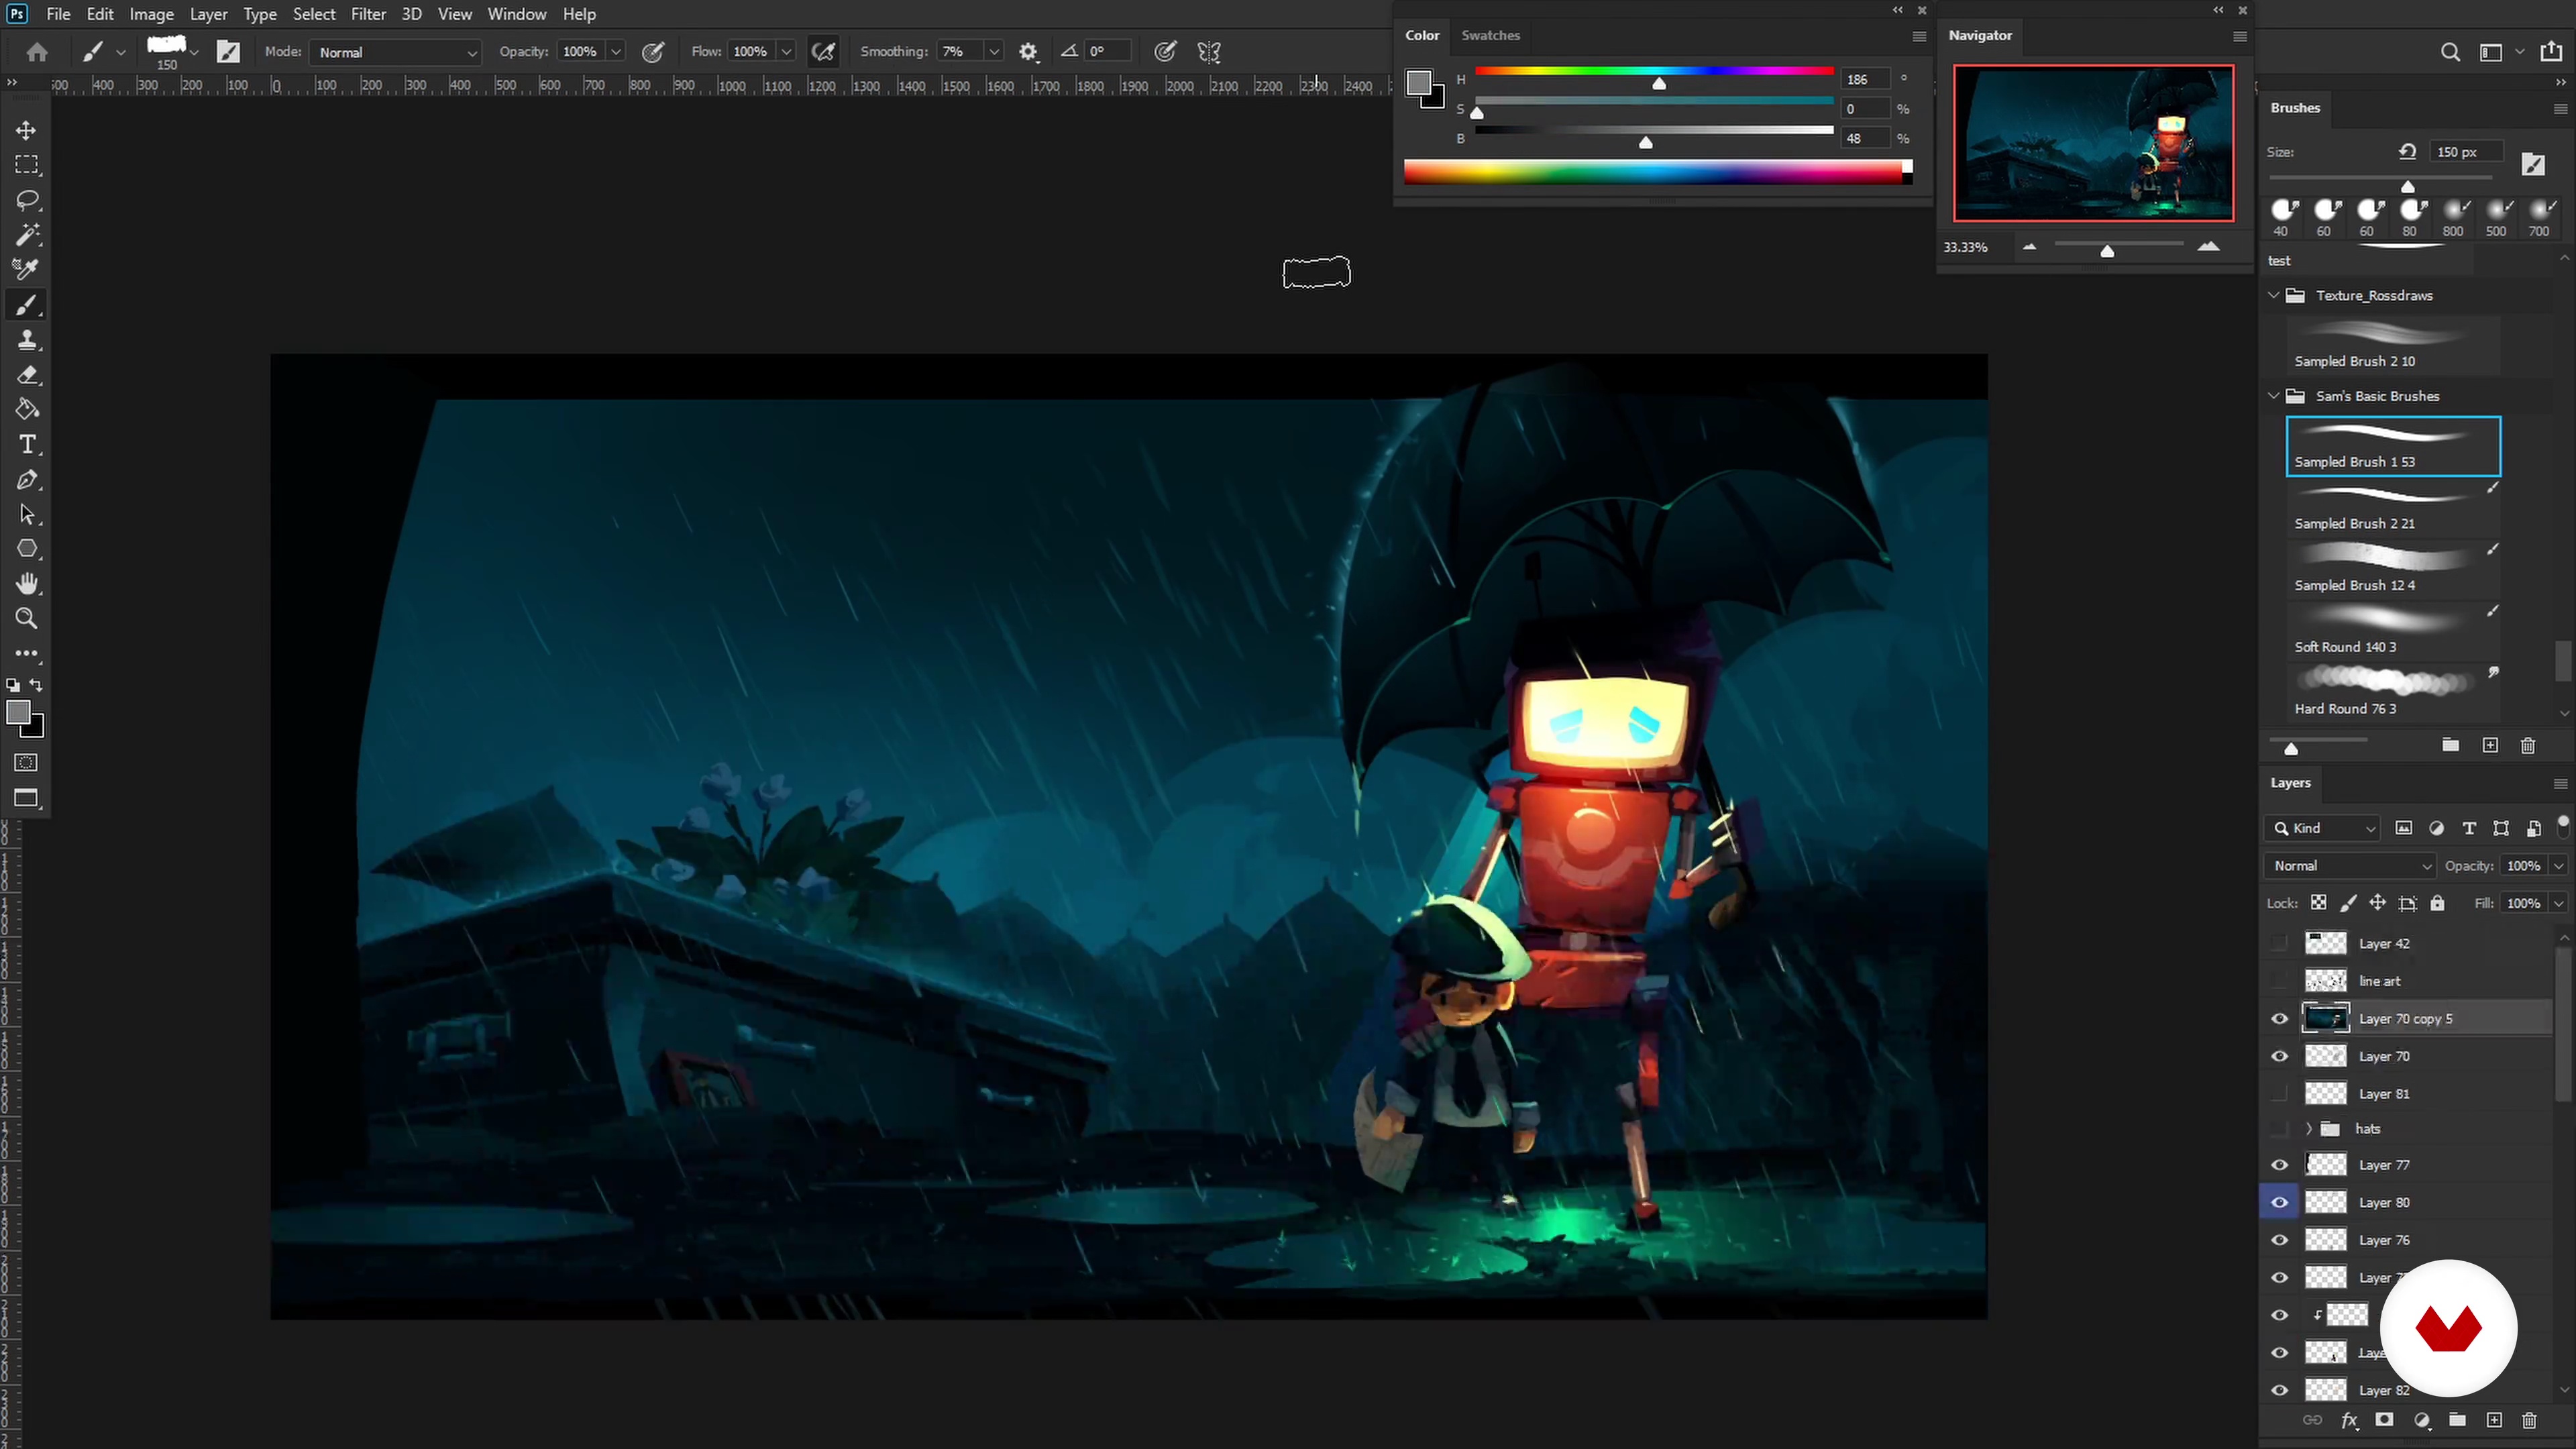Open the layer blend mode dropdown

coord(2351,866)
